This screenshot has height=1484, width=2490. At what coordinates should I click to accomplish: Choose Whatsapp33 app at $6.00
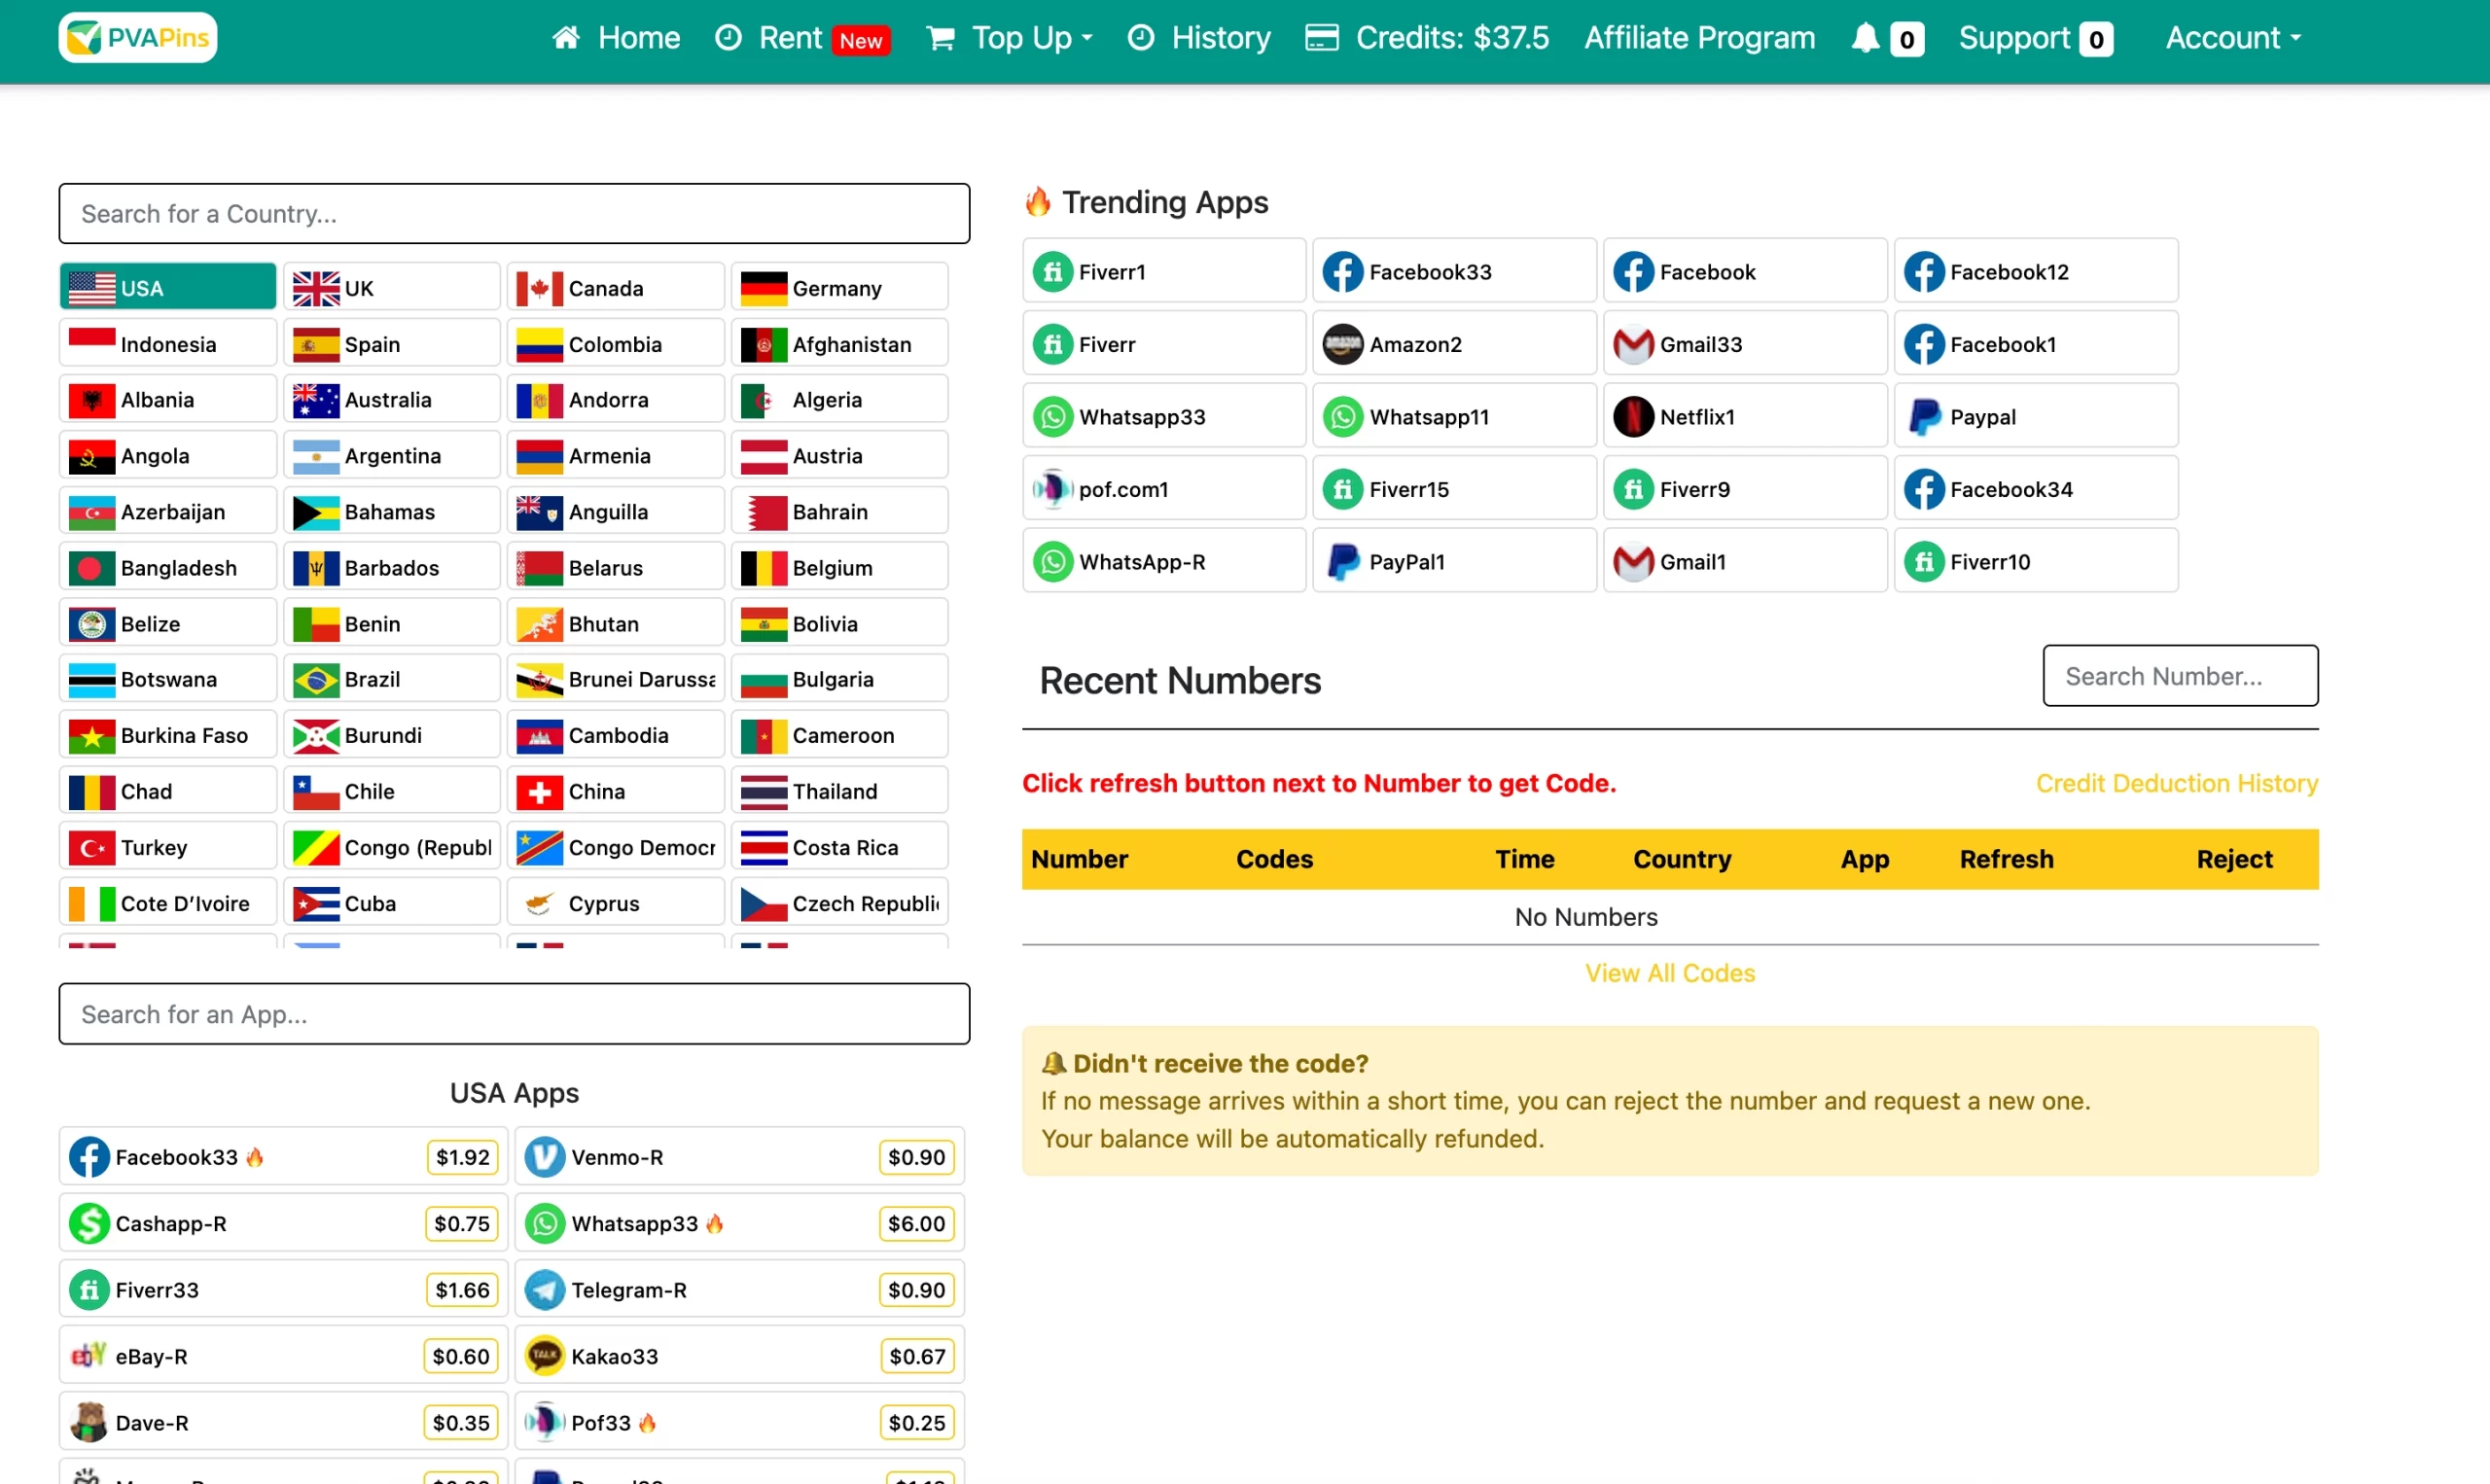click(740, 1223)
